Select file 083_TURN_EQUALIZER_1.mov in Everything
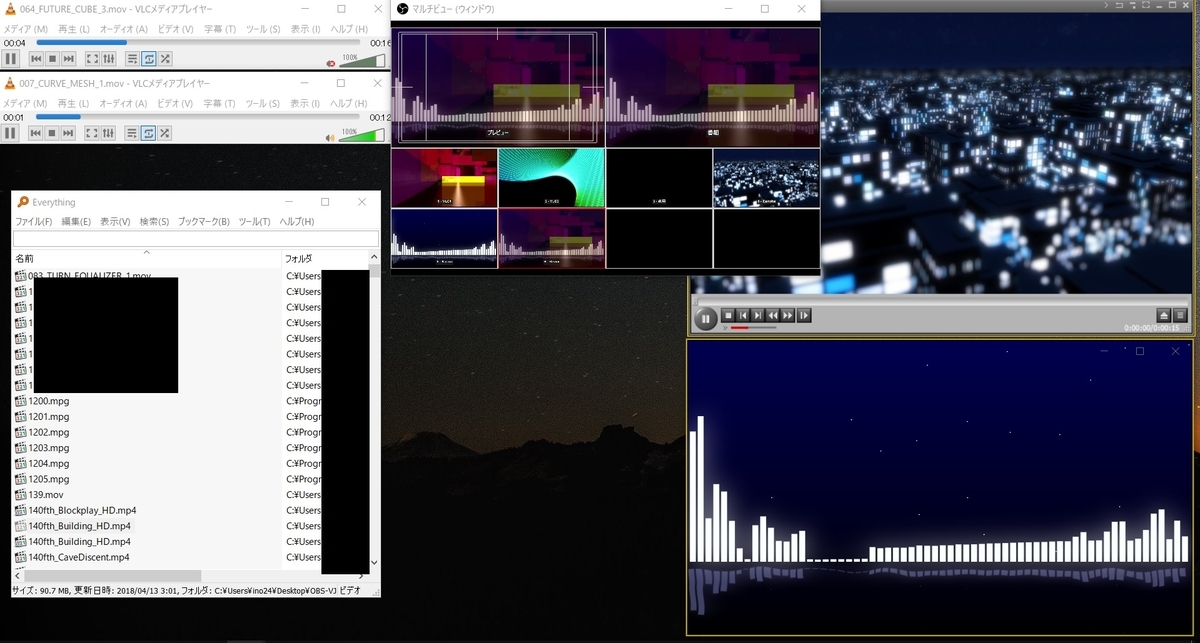Viewport: 1200px width, 643px height. 90,276
